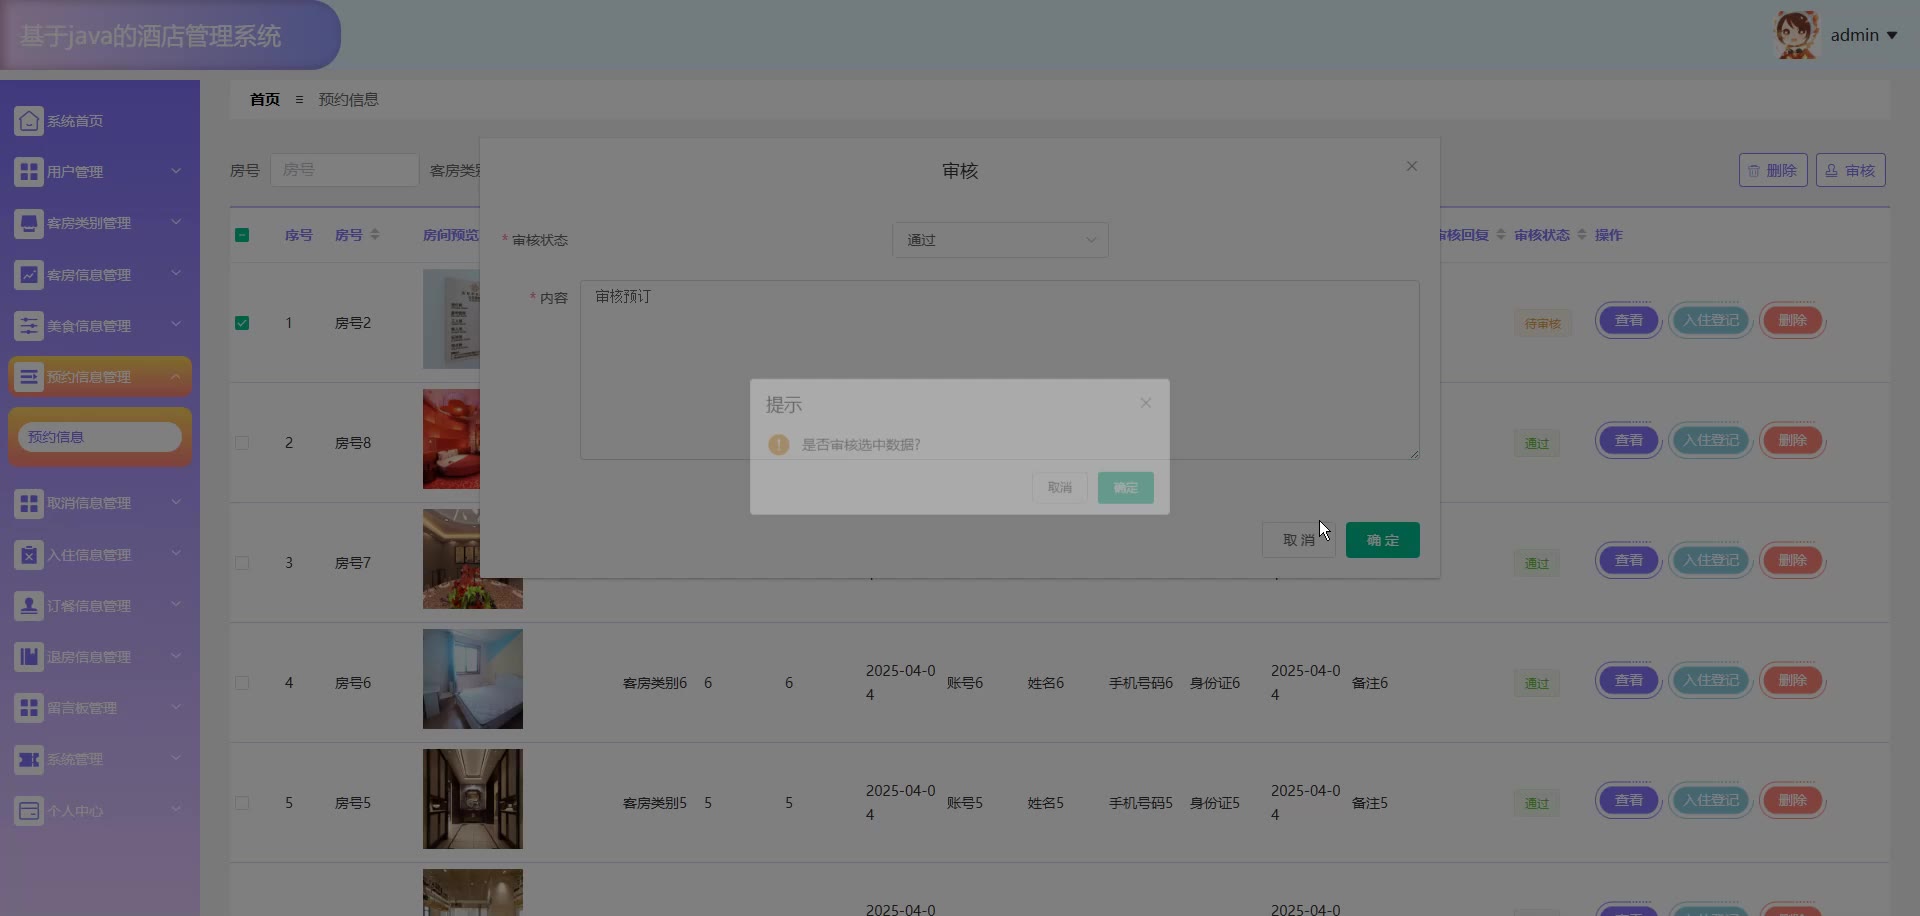Click the 客房类别6 cell

655,683
